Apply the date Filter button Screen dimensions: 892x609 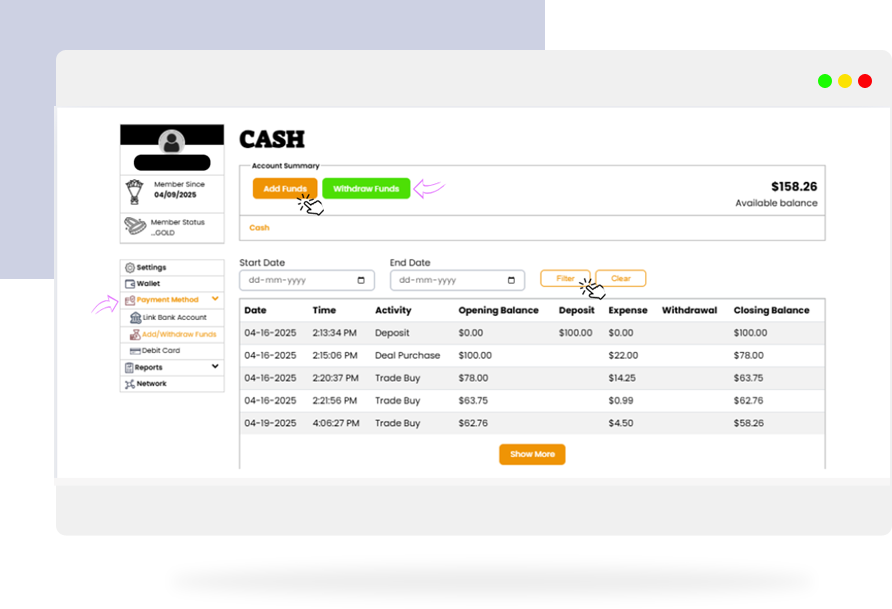point(565,278)
